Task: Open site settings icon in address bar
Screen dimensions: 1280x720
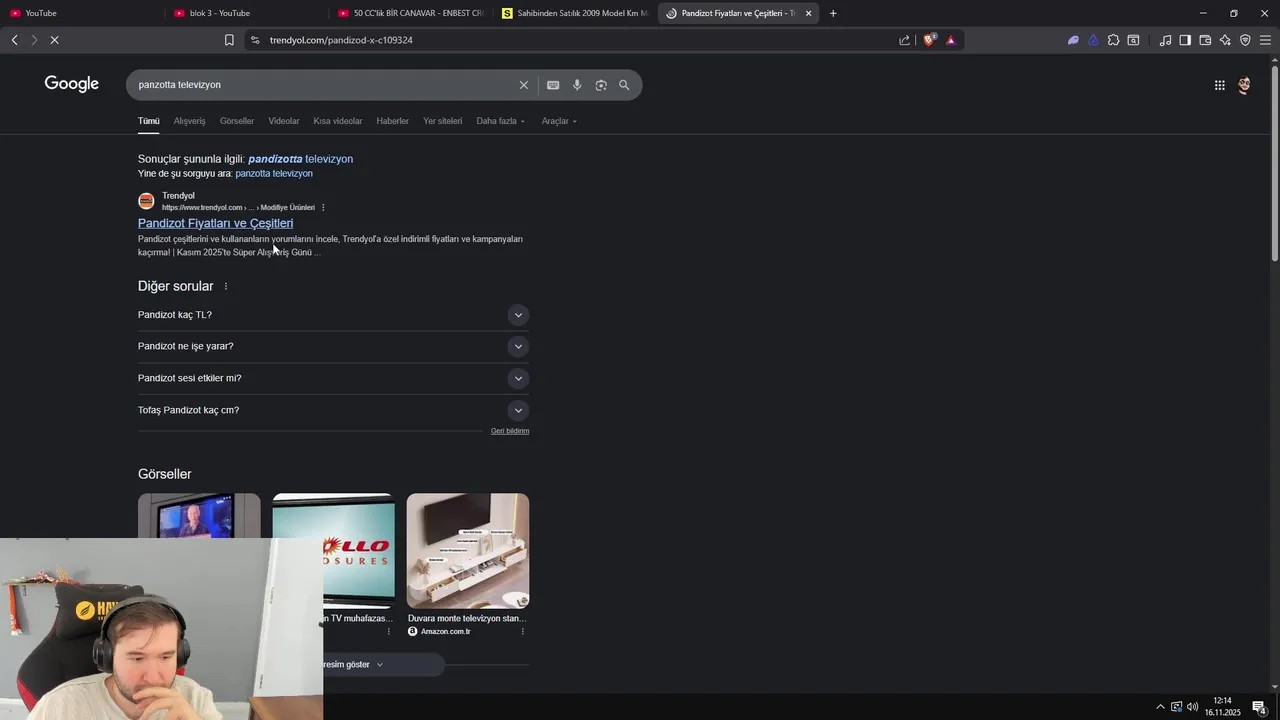Action: click(x=255, y=40)
